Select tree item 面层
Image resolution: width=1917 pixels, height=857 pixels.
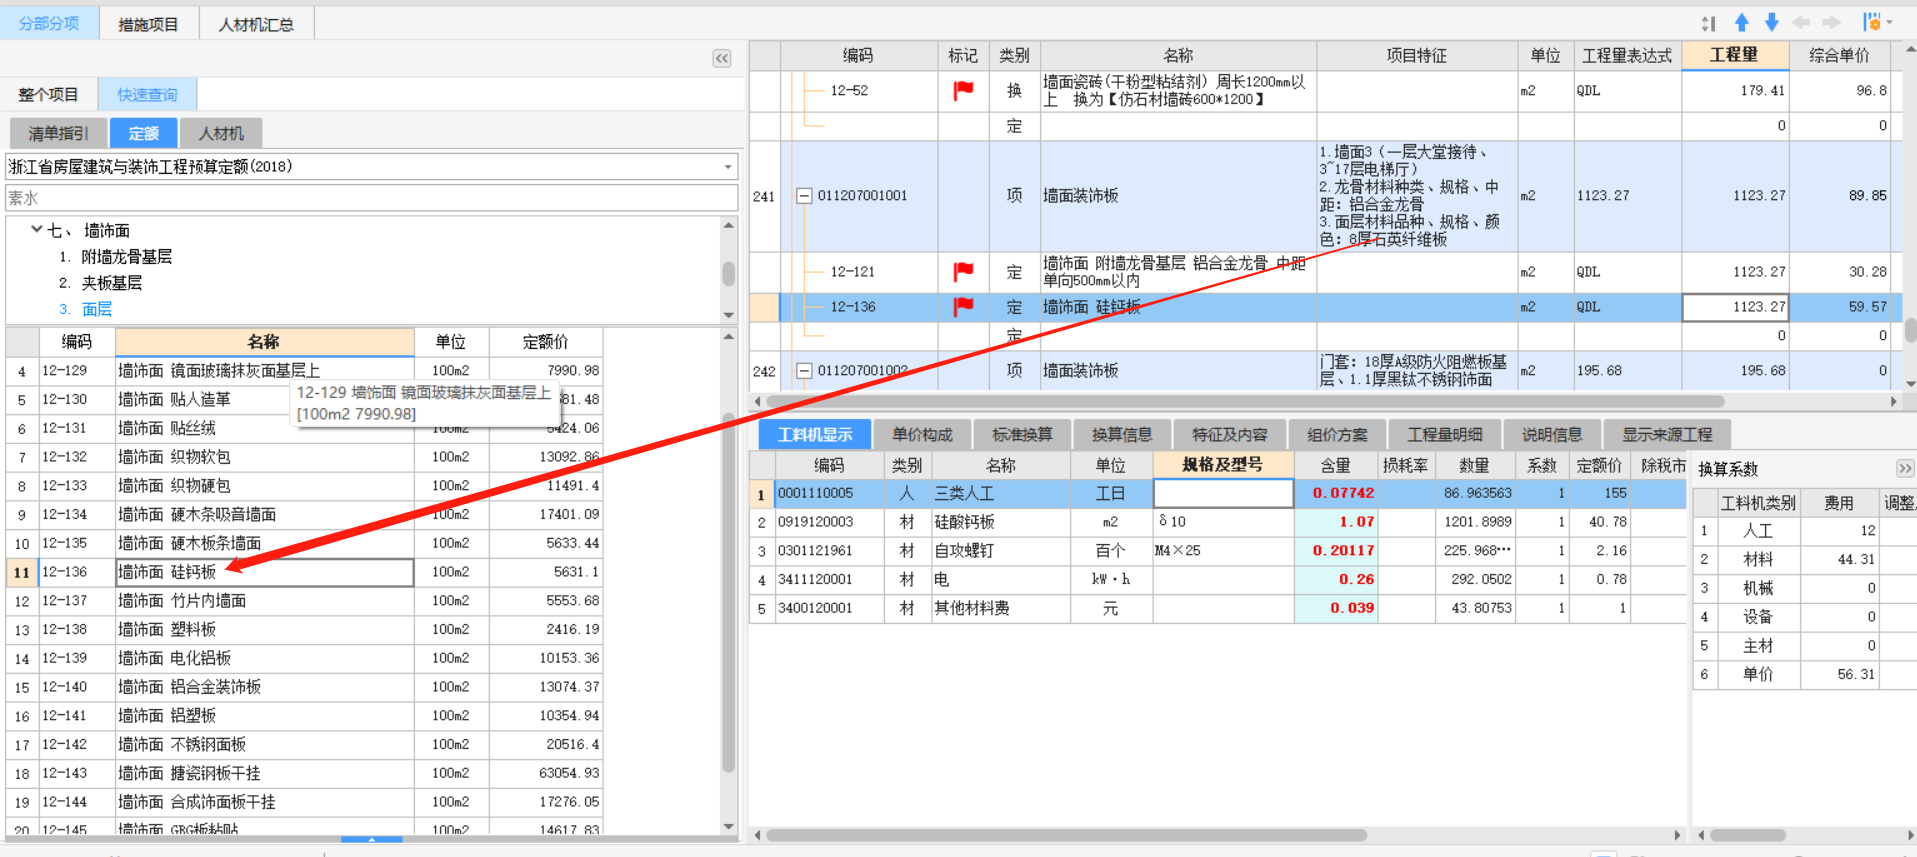[x=97, y=309]
